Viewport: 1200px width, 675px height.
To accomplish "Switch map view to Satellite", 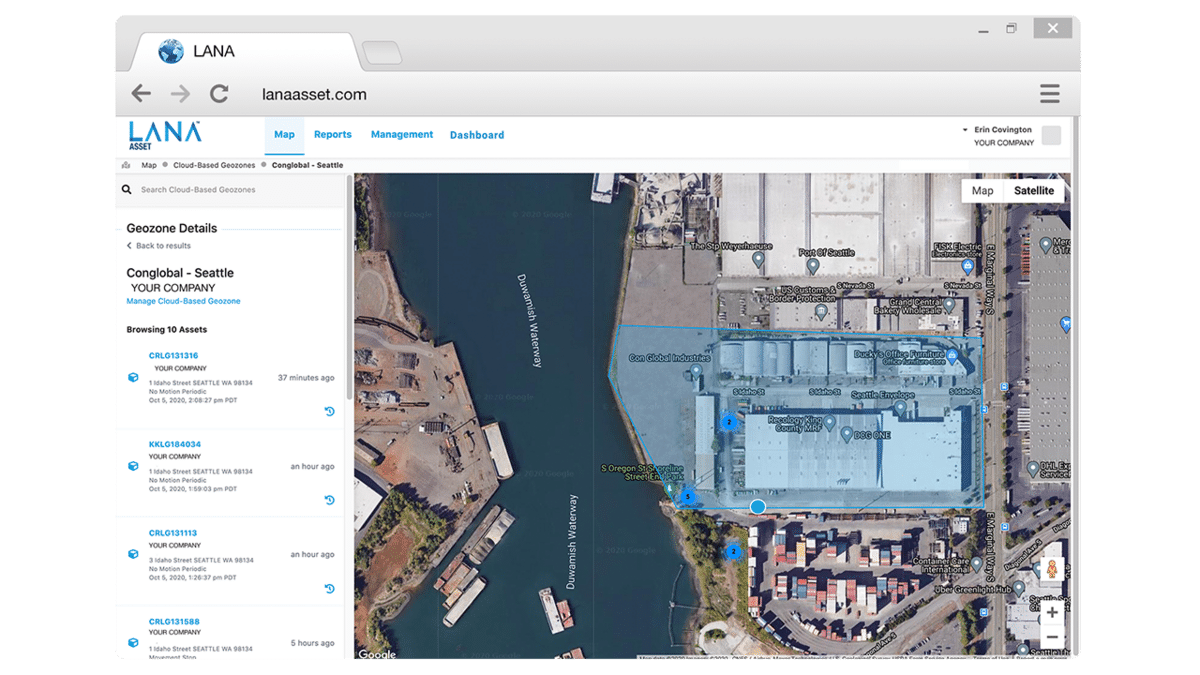I will (1034, 191).
